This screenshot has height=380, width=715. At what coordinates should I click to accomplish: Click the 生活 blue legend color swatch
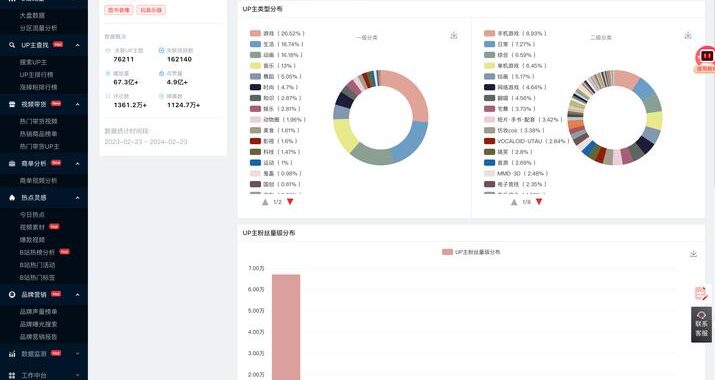click(x=255, y=44)
